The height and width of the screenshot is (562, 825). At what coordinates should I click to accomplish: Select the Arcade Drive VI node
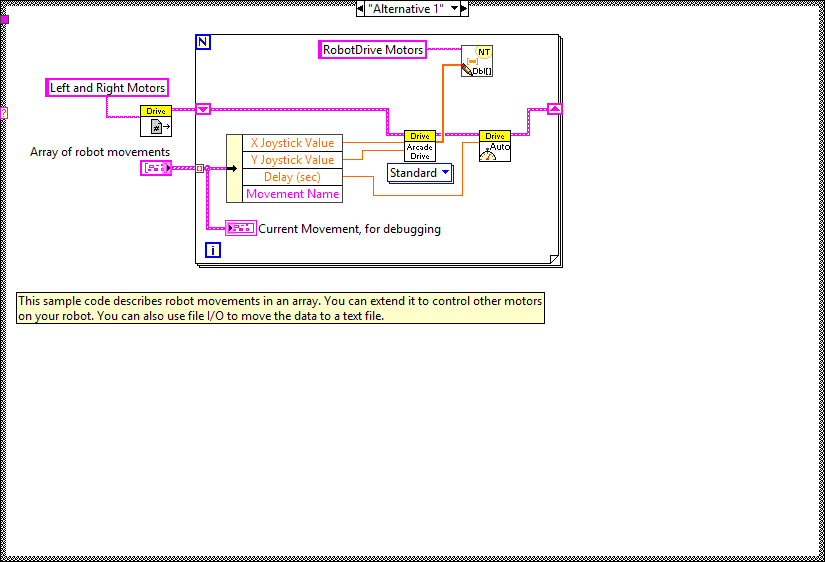pos(419,146)
